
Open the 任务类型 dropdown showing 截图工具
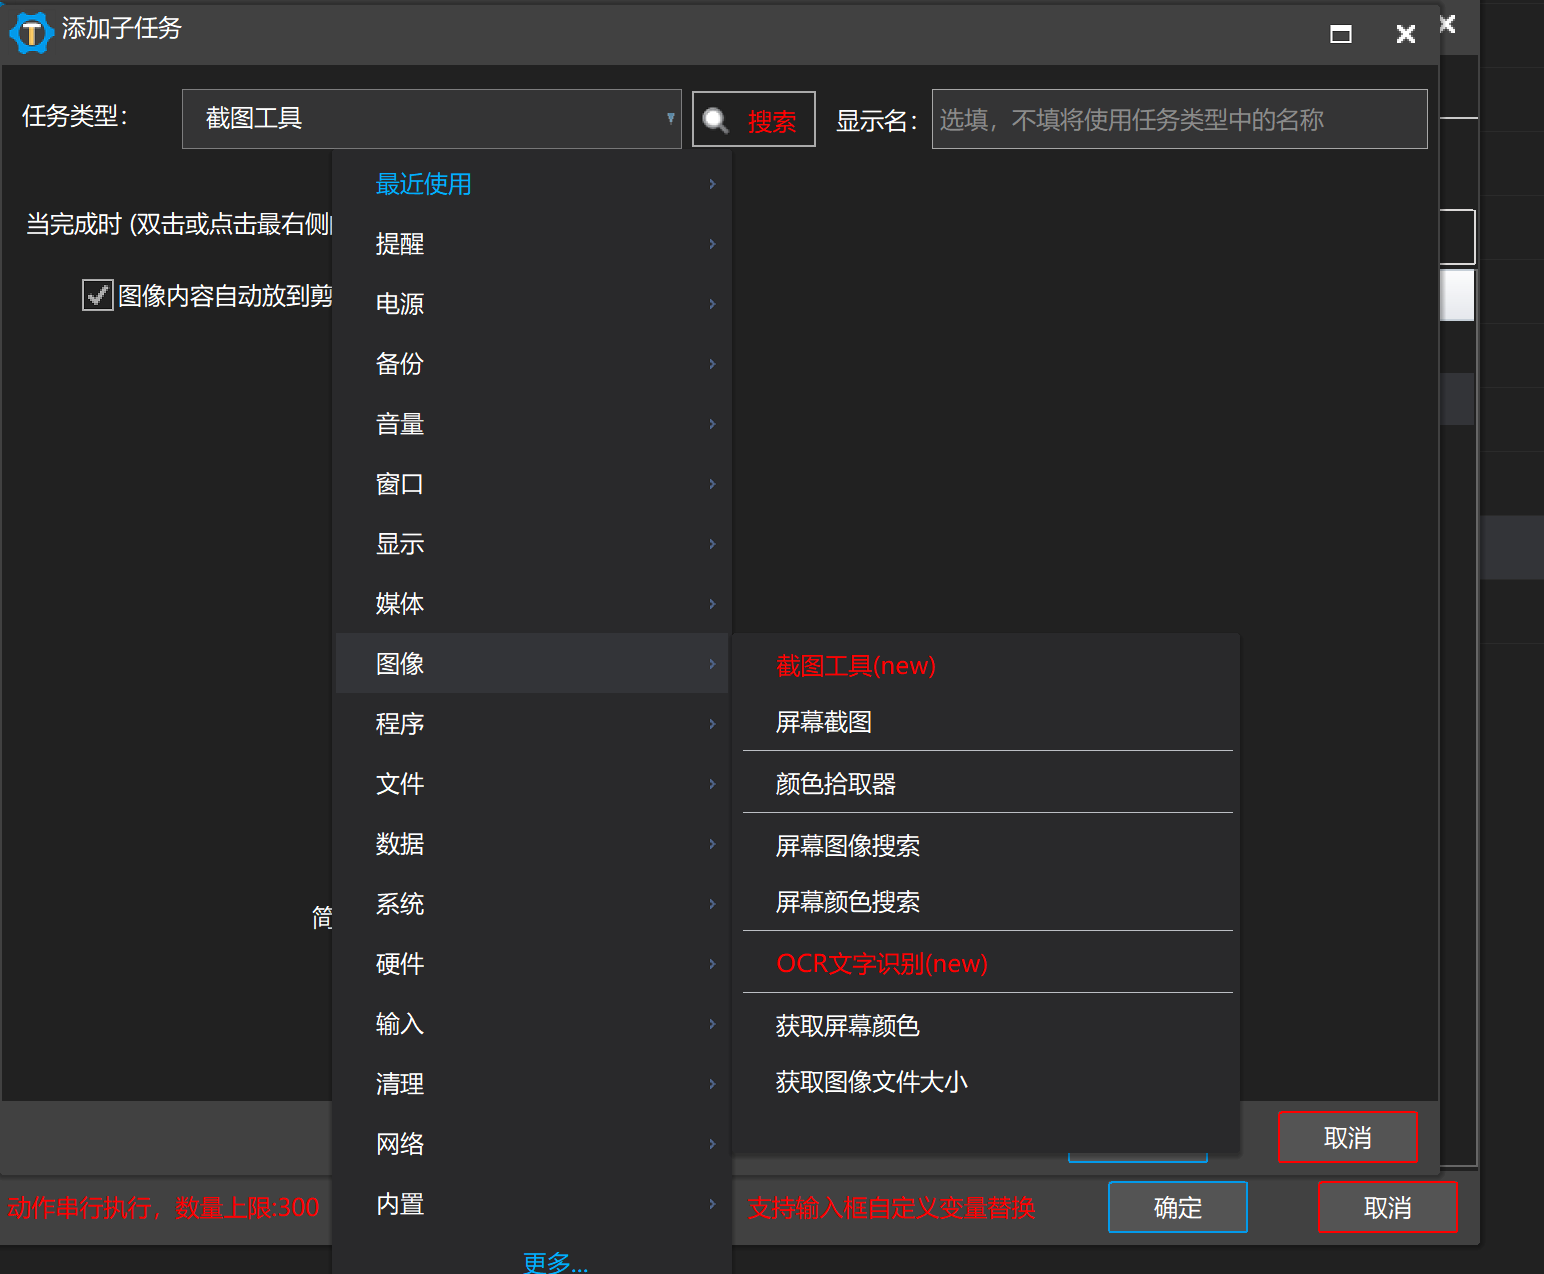coord(432,119)
